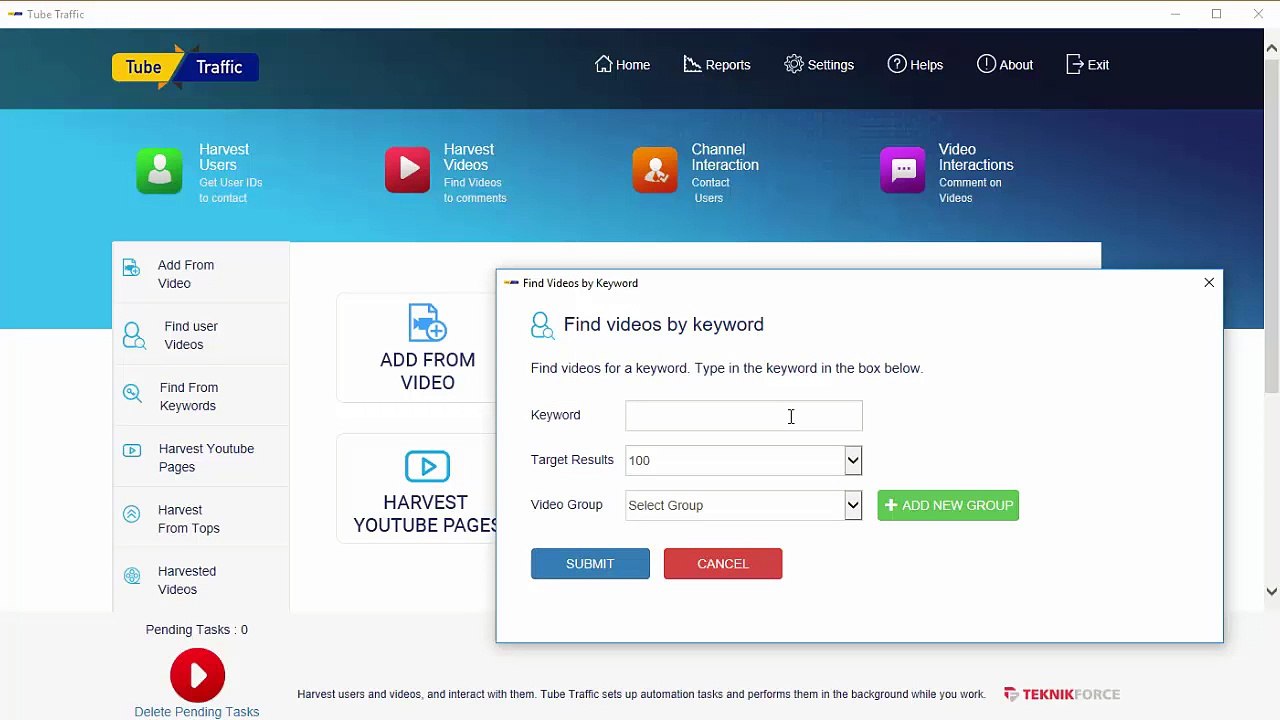Open Video Interactions purple chat icon

click(x=903, y=170)
